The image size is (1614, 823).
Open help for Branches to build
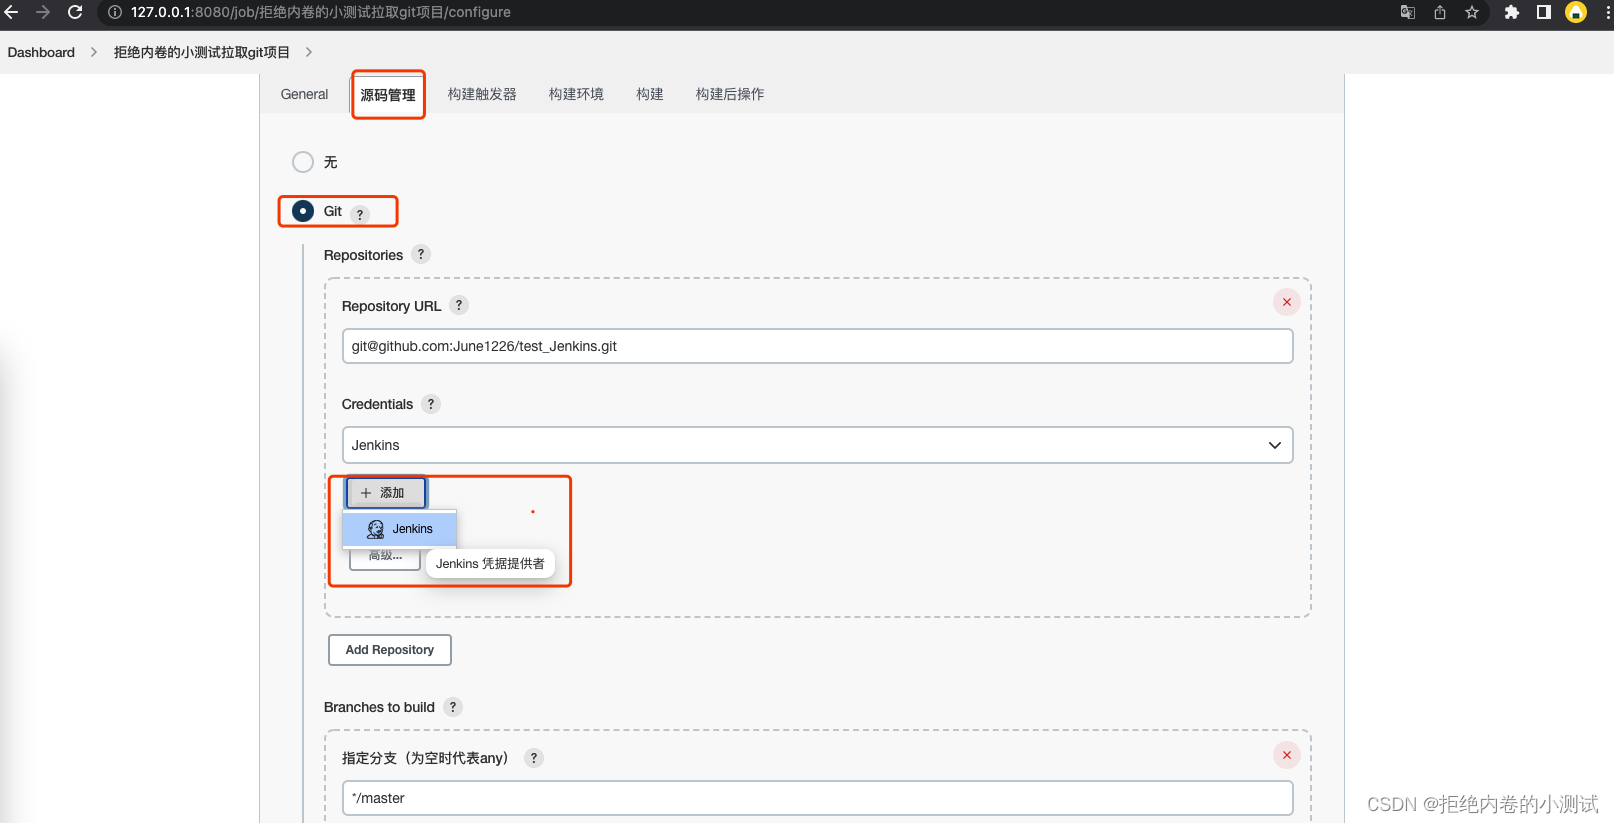tap(453, 707)
